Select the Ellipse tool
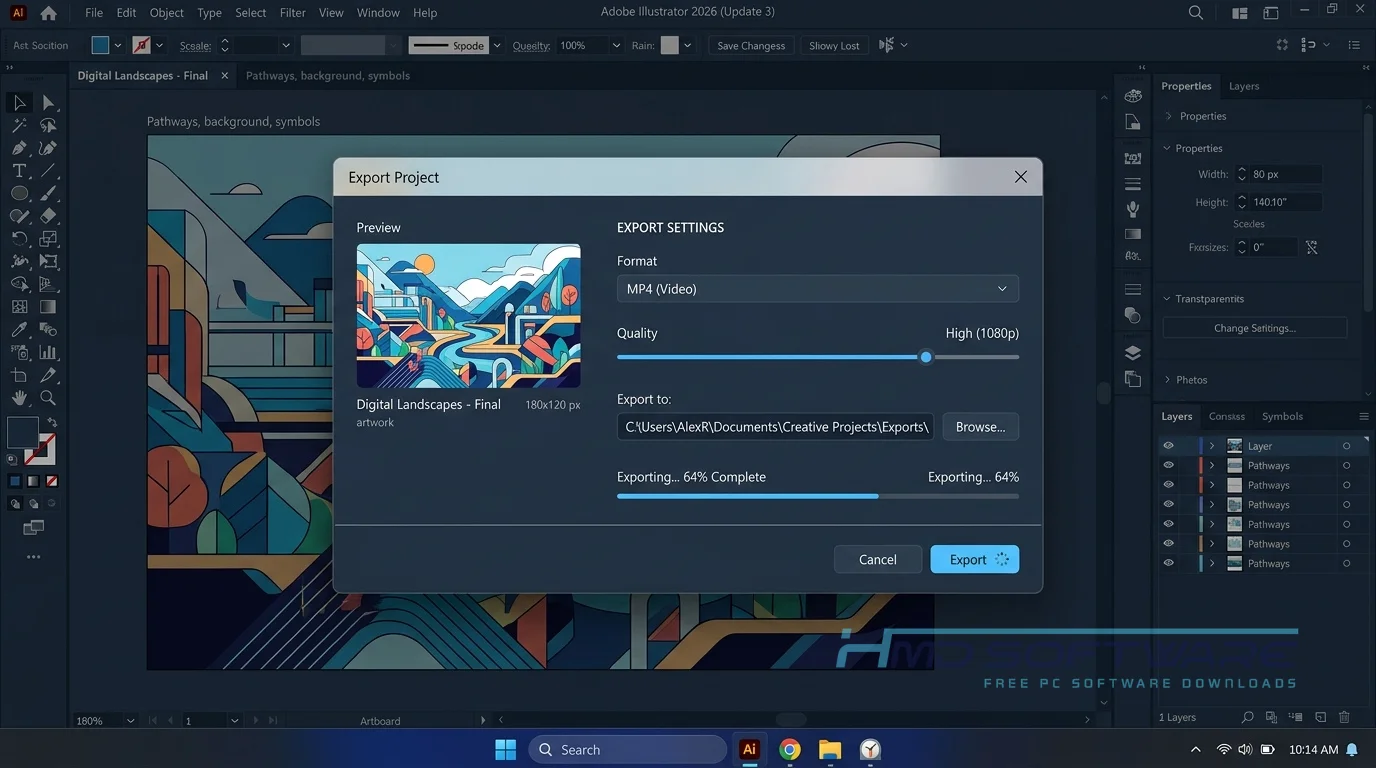The width and height of the screenshot is (1376, 768). tap(19, 193)
